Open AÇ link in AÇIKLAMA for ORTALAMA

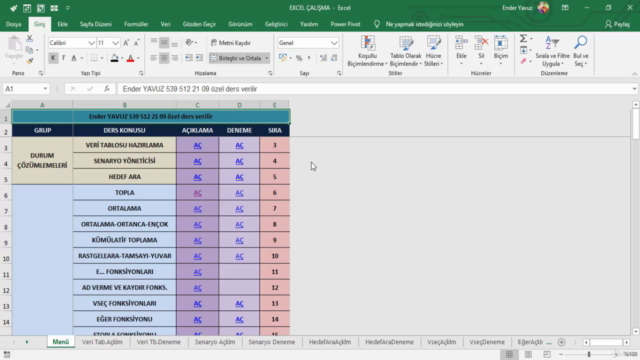[x=198, y=209]
